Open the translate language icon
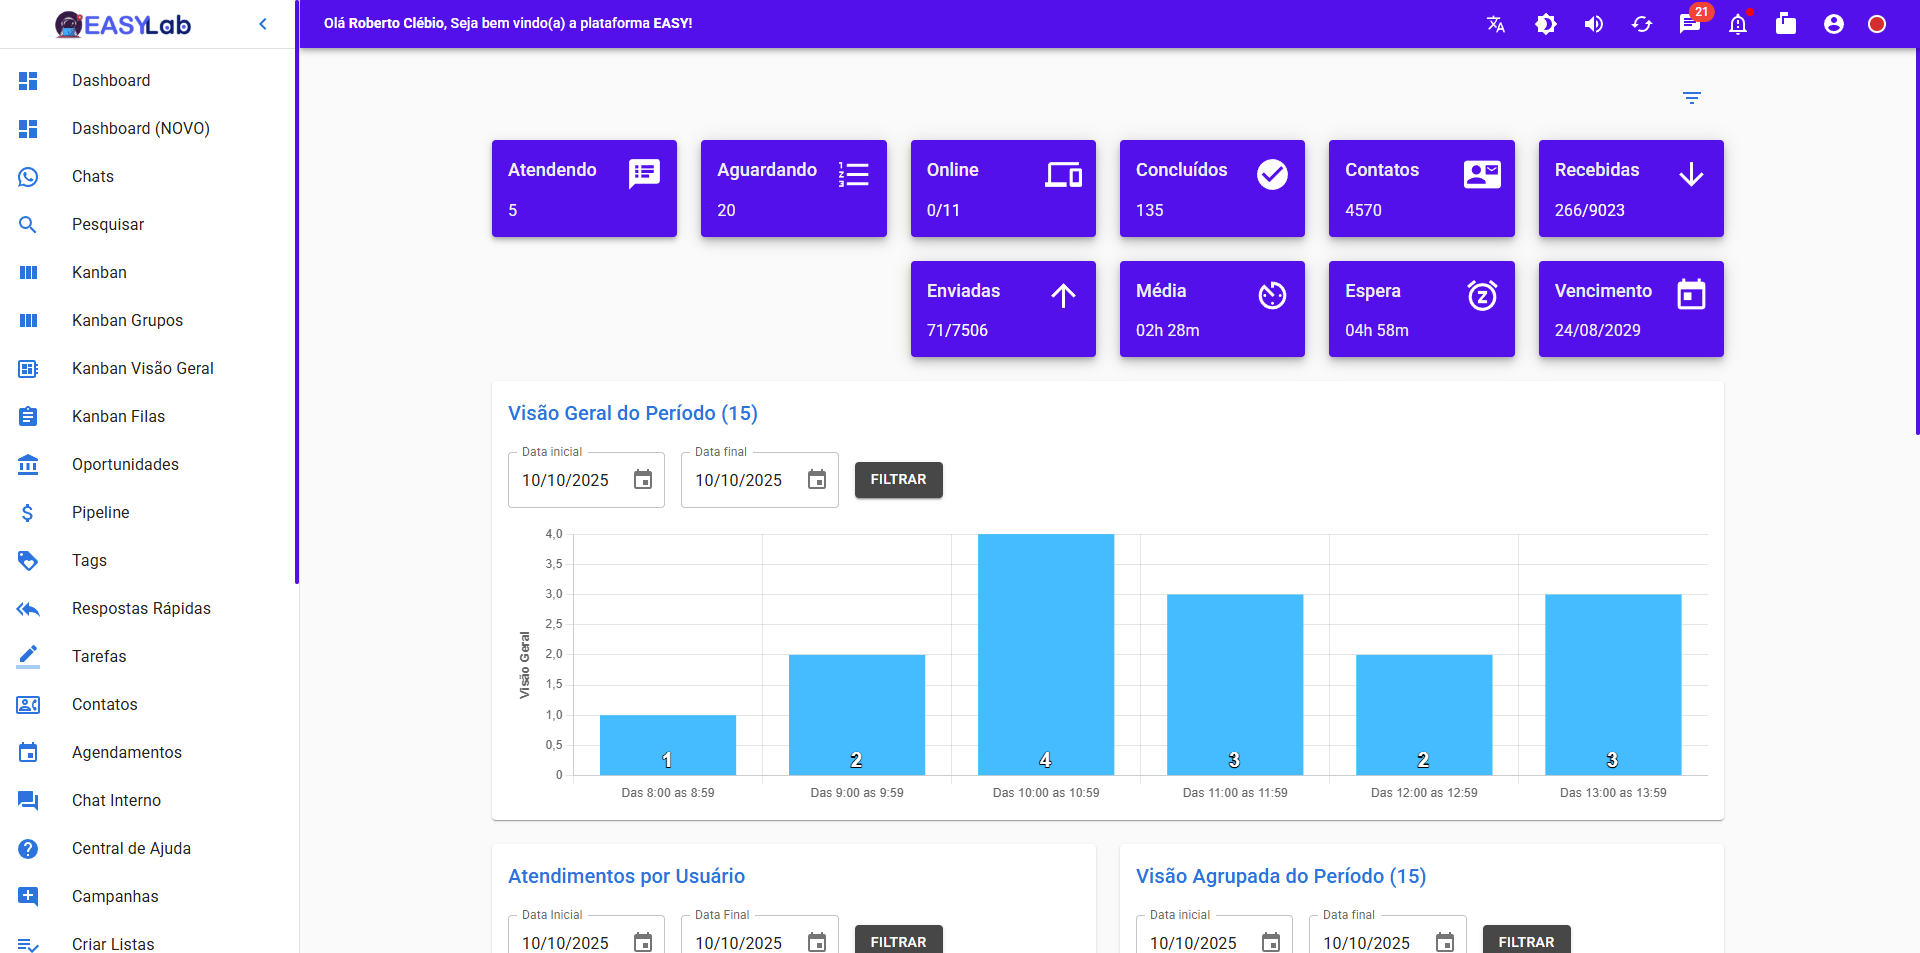Viewport: 1920px width, 953px height. [x=1496, y=24]
